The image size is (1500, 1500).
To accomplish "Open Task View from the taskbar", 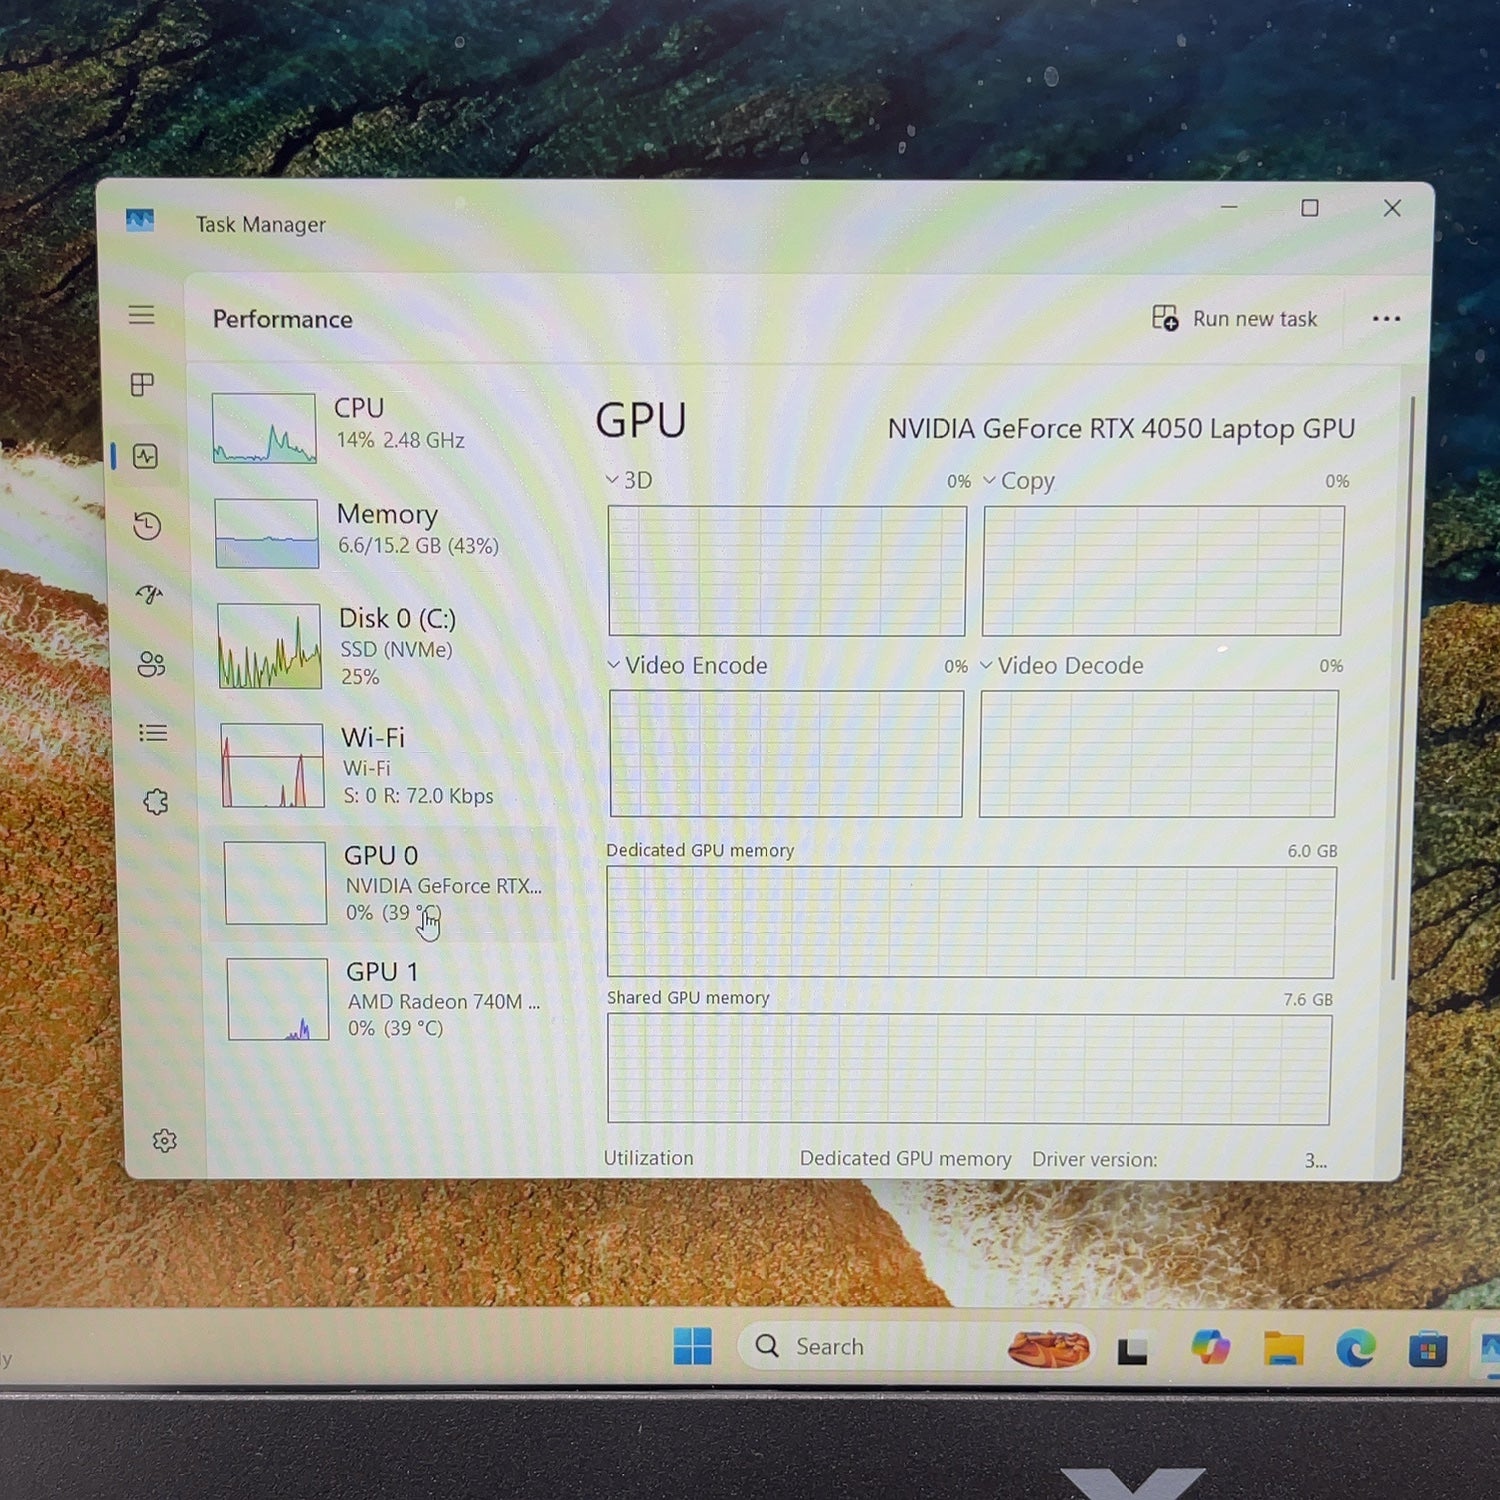I will point(1132,1350).
